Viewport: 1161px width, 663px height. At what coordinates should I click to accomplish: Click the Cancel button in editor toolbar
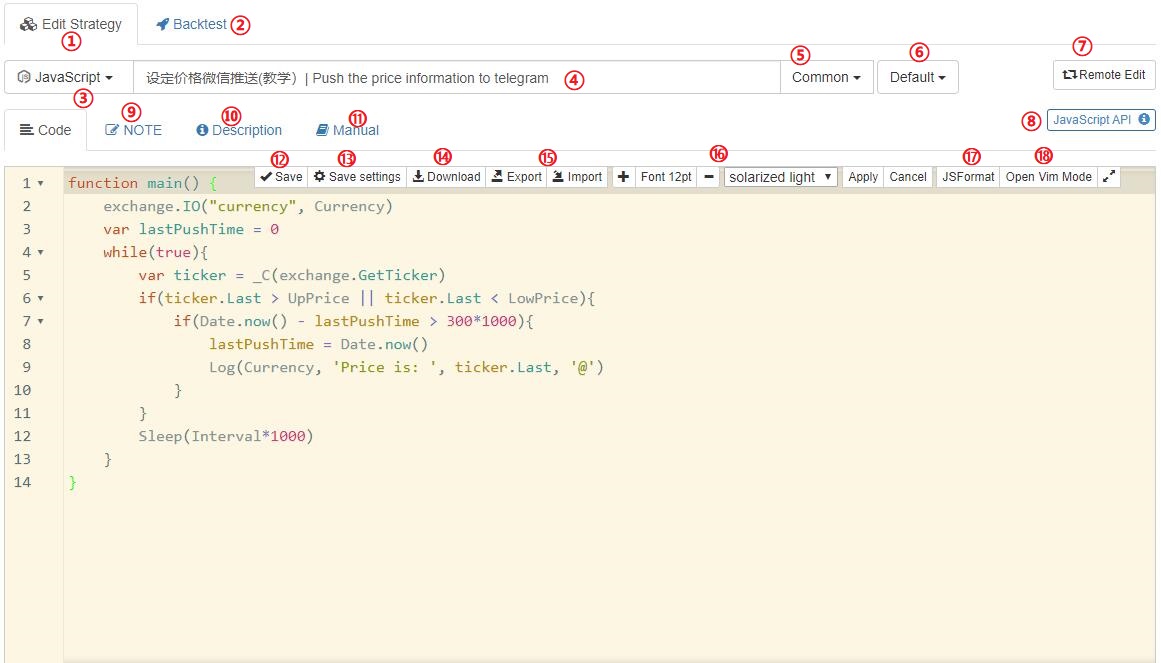coord(908,176)
